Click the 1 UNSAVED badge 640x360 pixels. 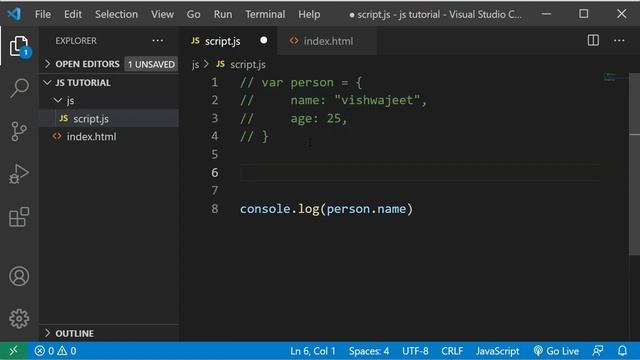point(151,64)
